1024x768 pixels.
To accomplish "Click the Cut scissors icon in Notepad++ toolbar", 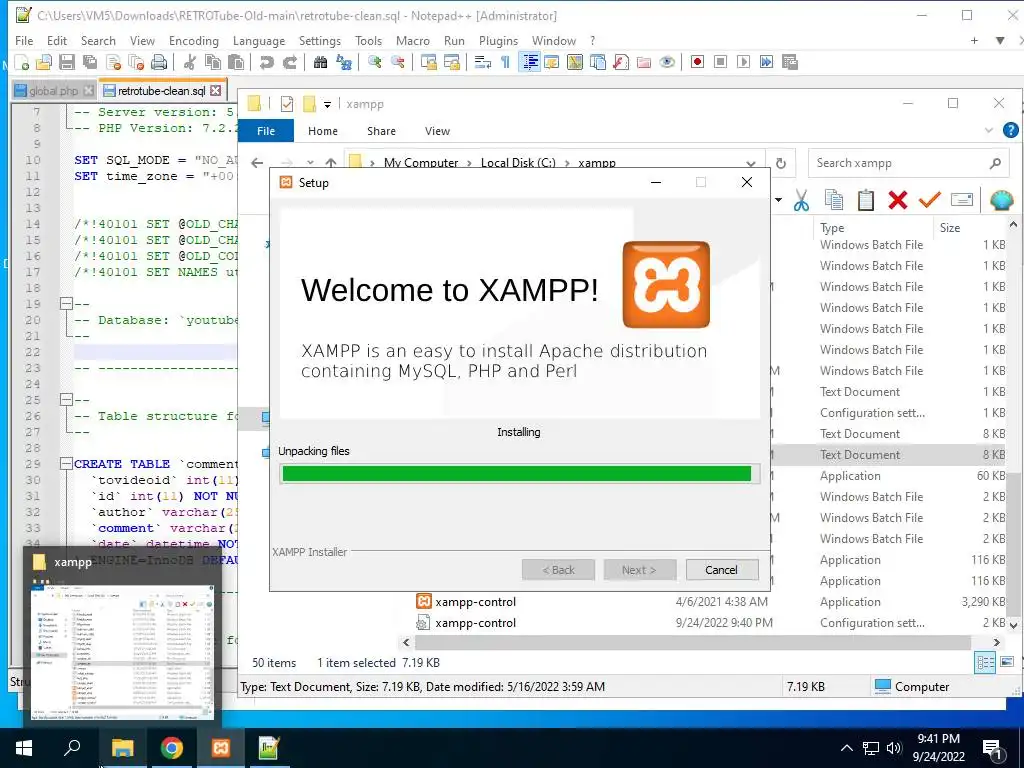I will (190, 63).
